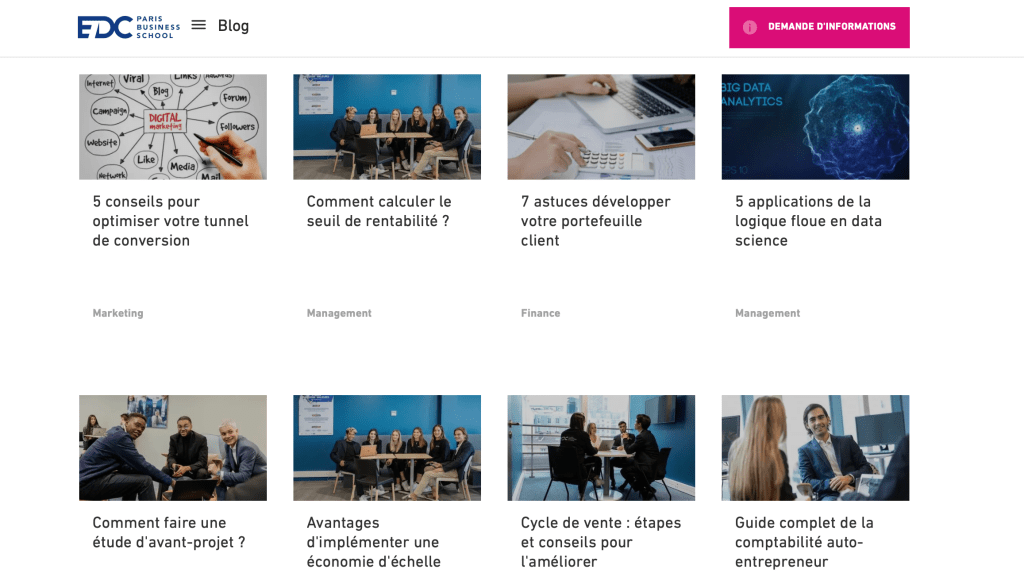Select the Management tag under the seuil de rentabilité article

coord(339,313)
